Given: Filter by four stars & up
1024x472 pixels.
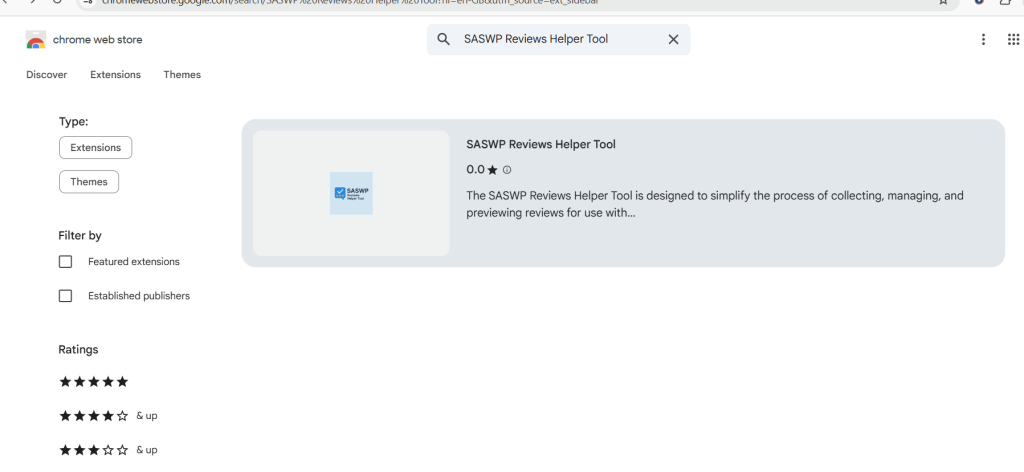Looking at the screenshot, I should pos(108,416).
